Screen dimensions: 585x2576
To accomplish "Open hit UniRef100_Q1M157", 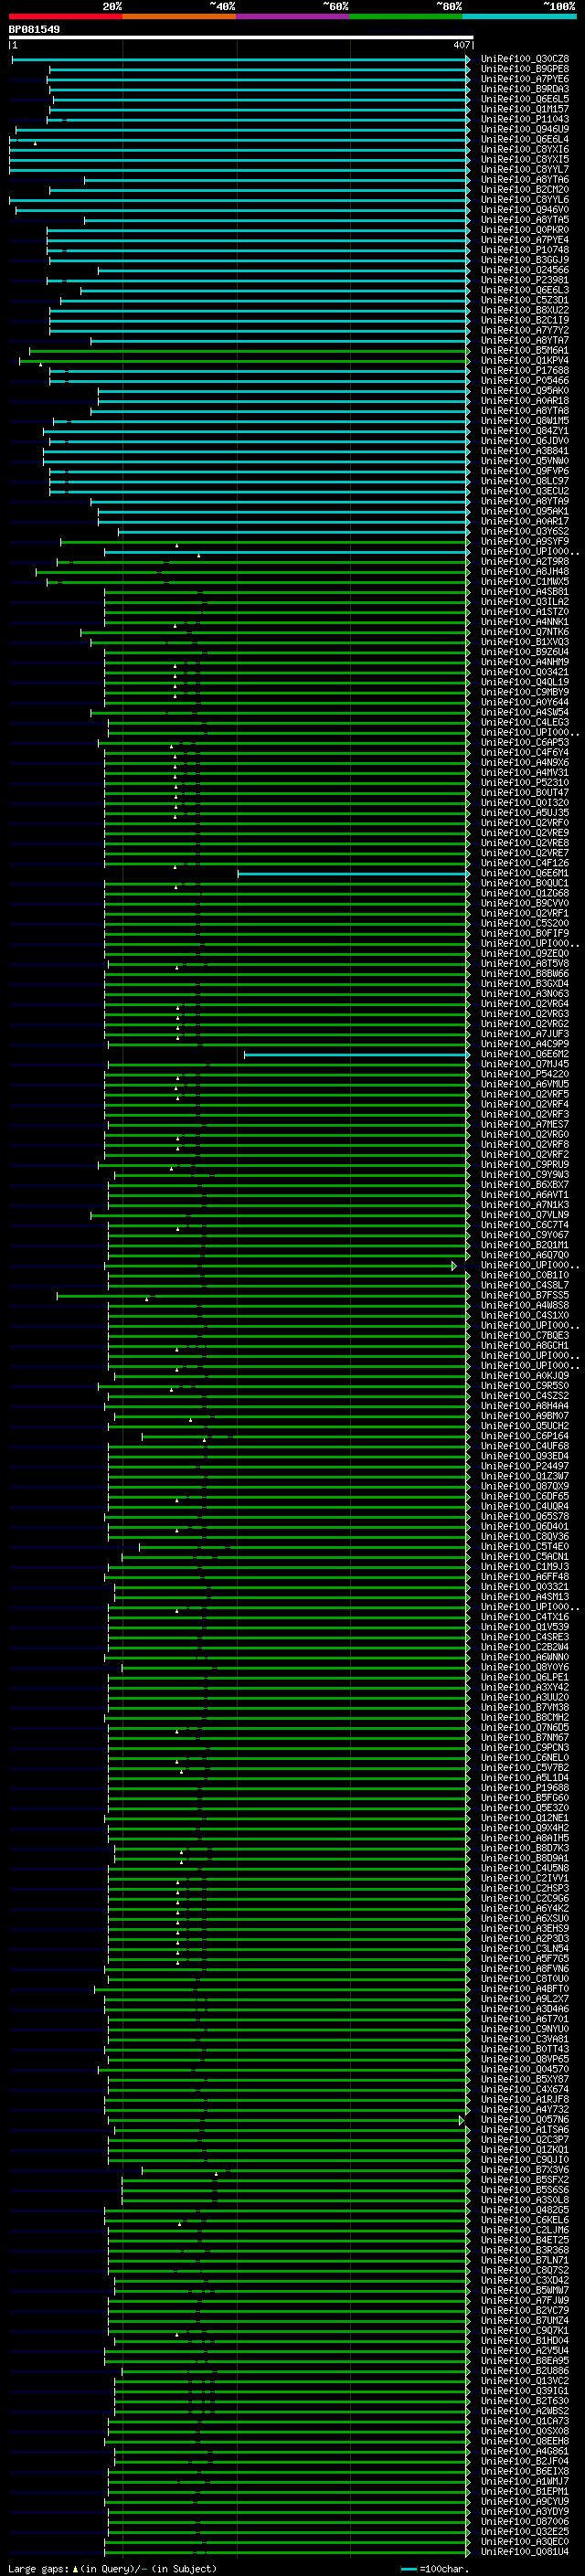I will (525, 109).
